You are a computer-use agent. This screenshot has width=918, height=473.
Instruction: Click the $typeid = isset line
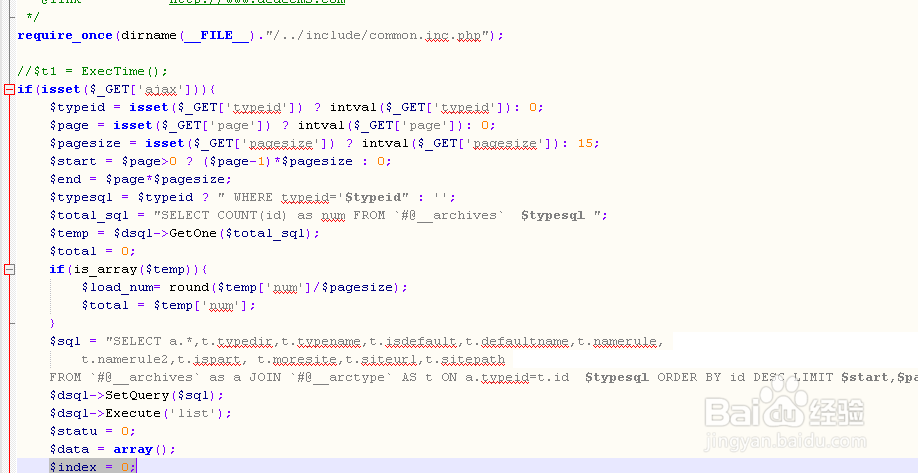[297, 108]
